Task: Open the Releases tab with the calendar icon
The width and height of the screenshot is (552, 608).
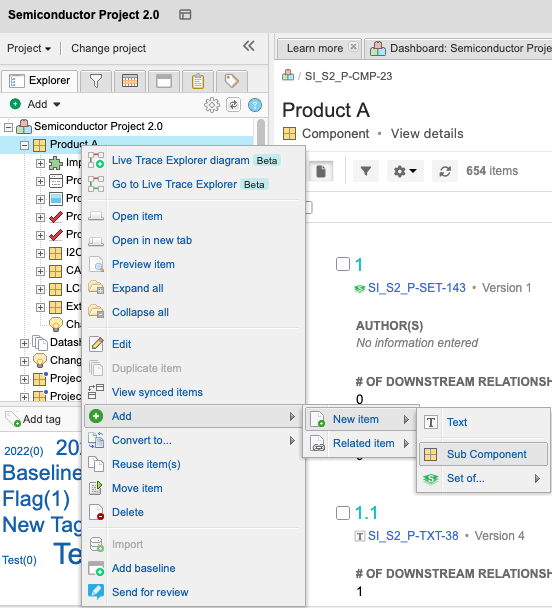Action: point(130,81)
